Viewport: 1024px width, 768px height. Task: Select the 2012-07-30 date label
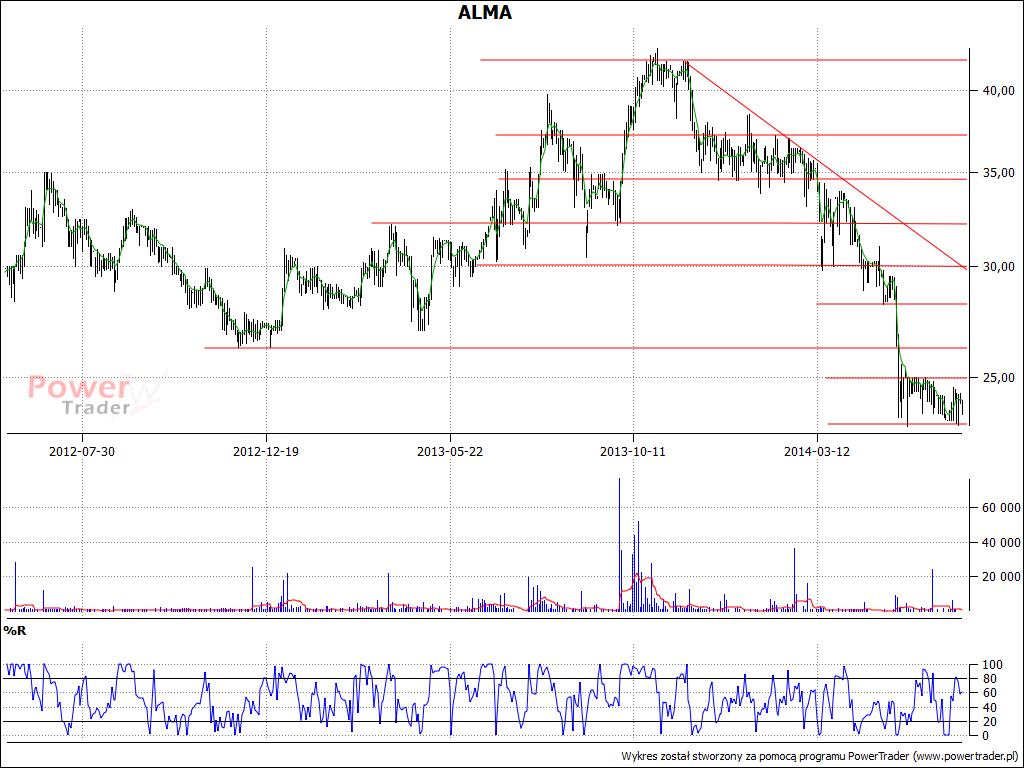82,451
